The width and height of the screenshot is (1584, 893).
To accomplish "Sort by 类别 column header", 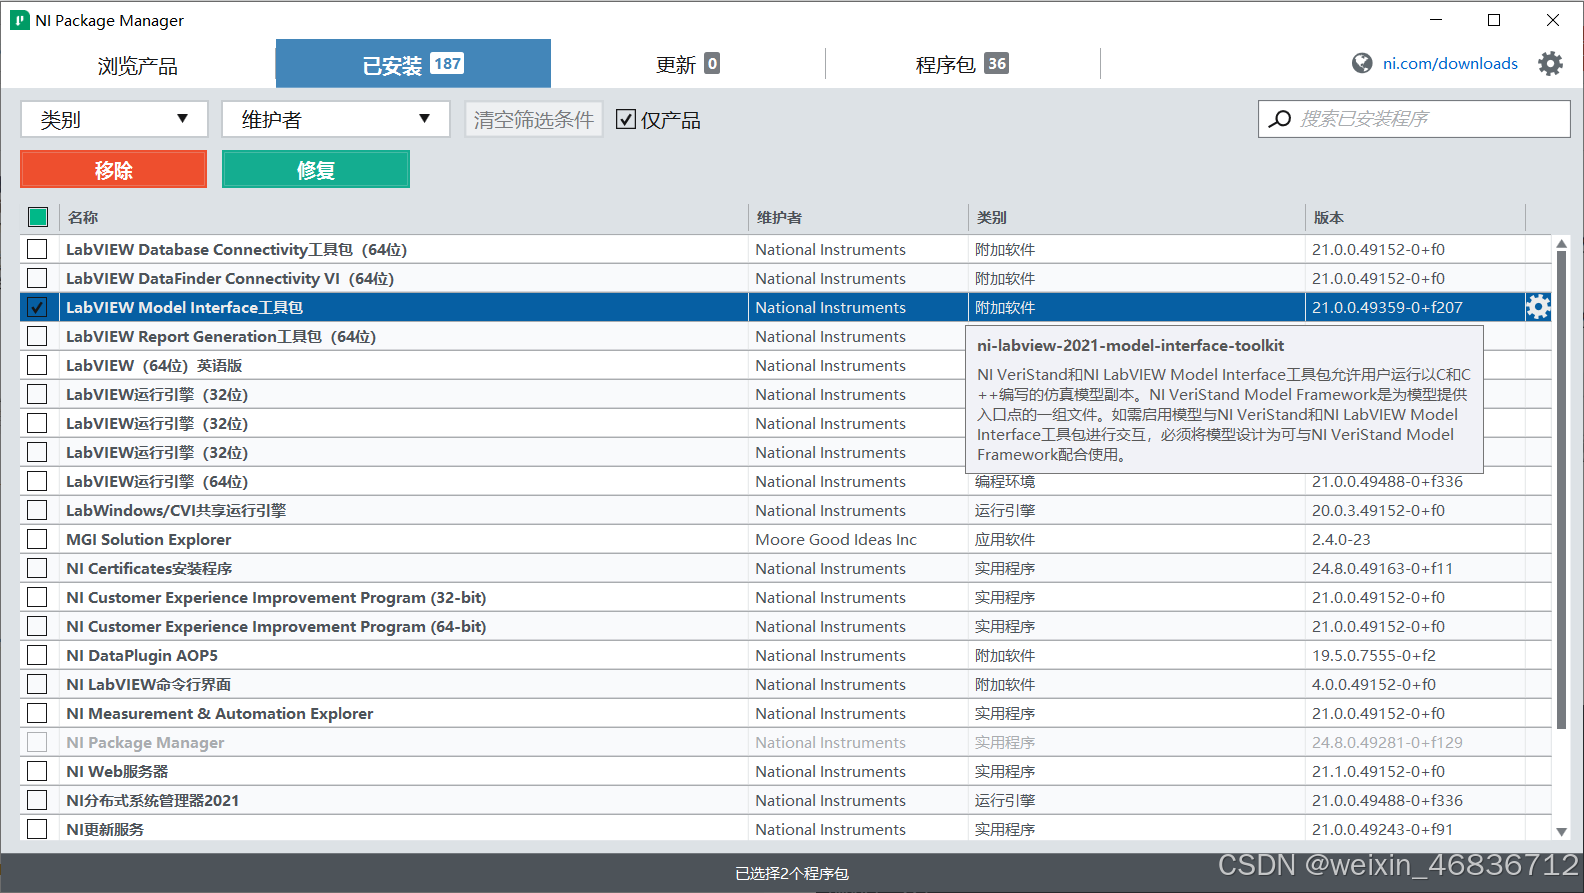I will coord(1137,217).
